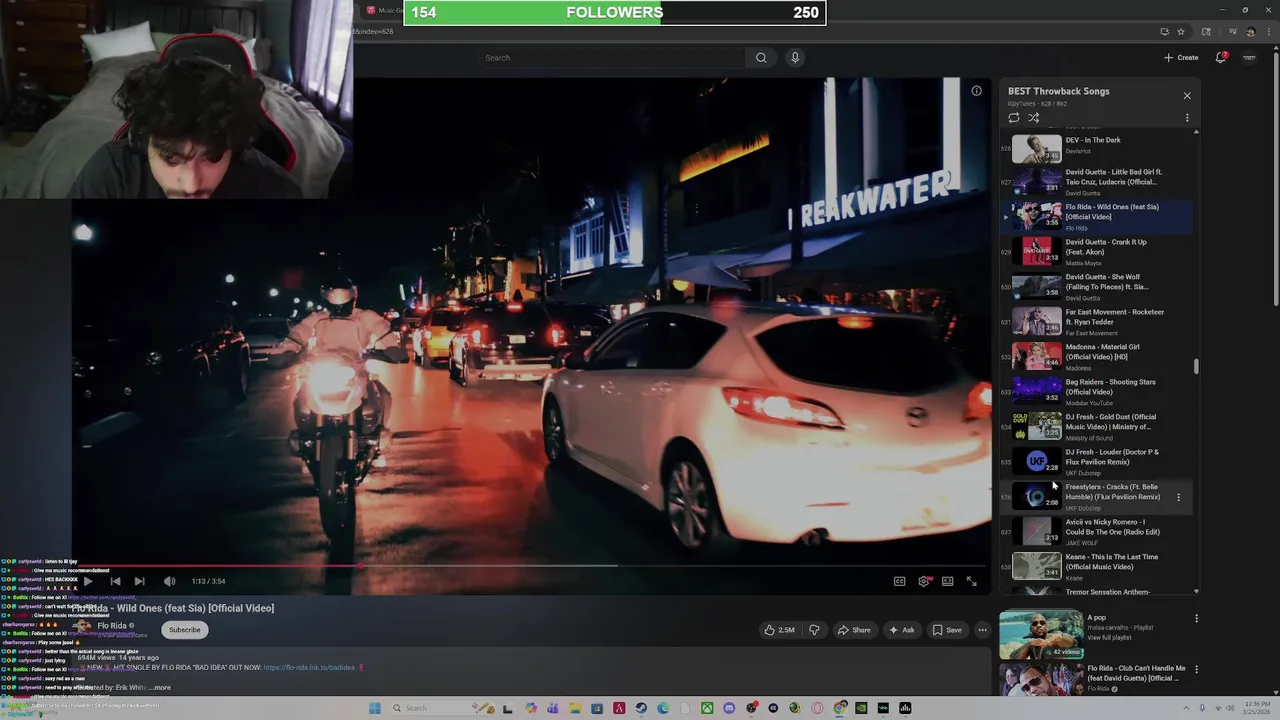1280x720 pixels.
Task: Start voice search with microphone icon
Action: tap(795, 58)
